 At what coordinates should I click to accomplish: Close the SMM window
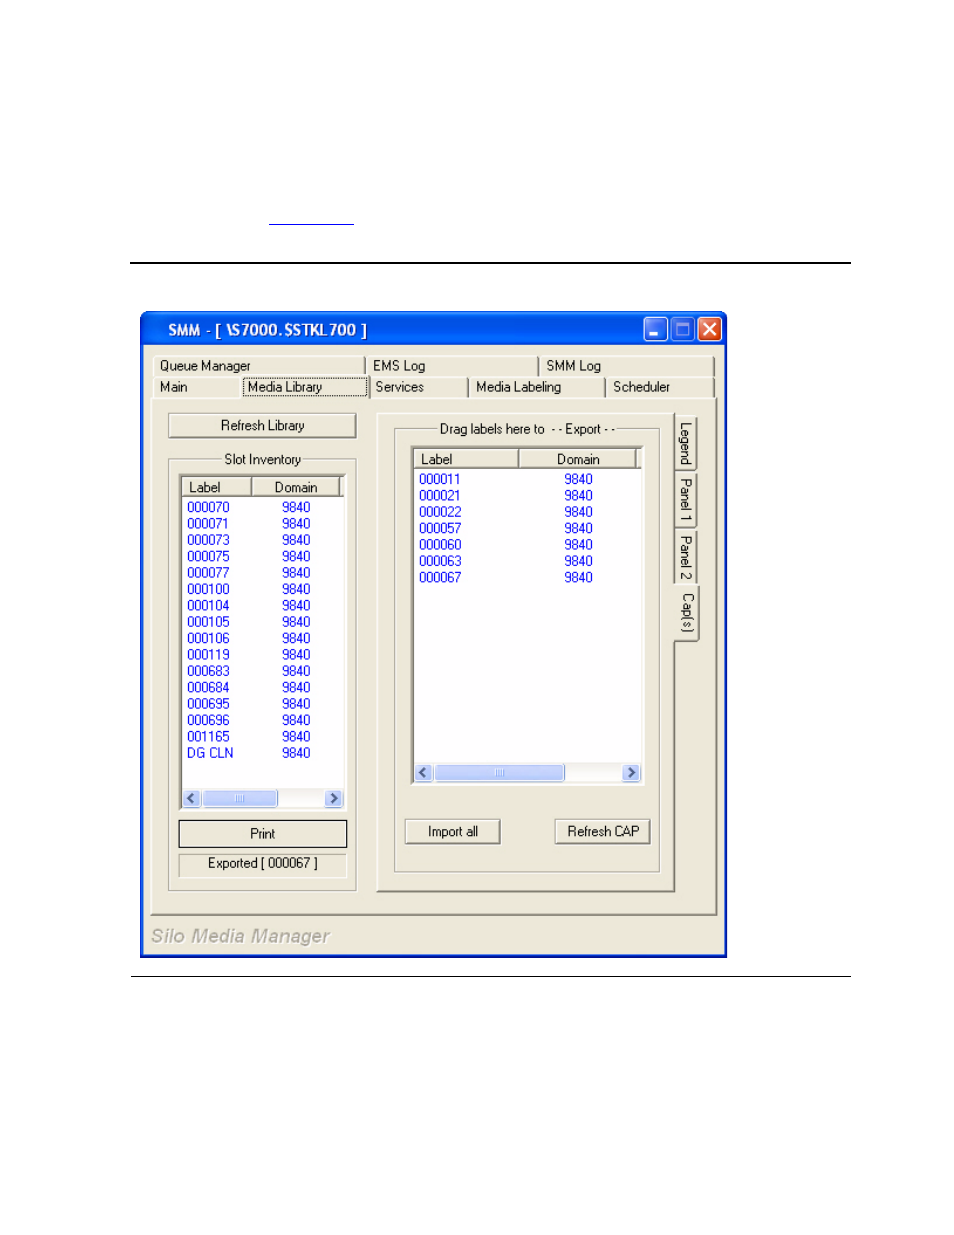(709, 329)
